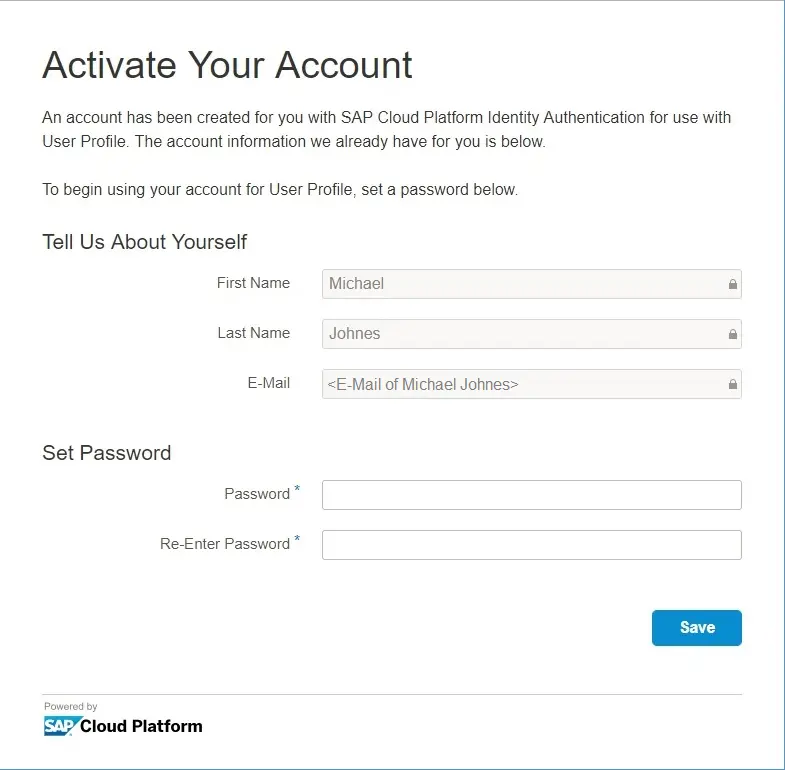The width and height of the screenshot is (785, 770).
Task: Click the asterisk beside Re-Enter Password label
Action: point(297,539)
